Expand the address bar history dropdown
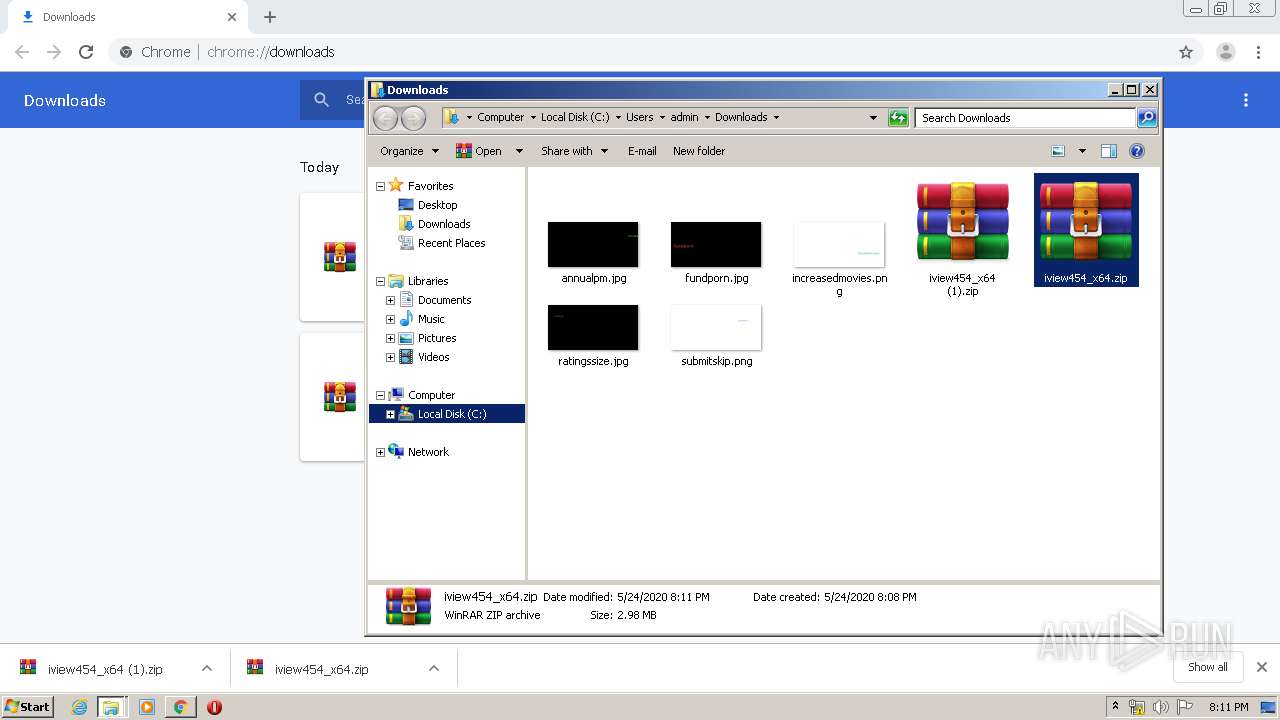Viewport: 1280px width, 720px height. click(873, 118)
